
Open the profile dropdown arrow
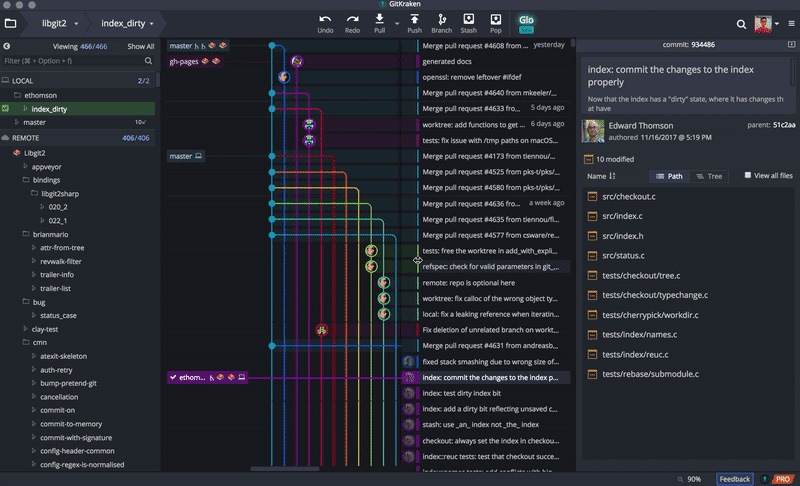[777, 23]
